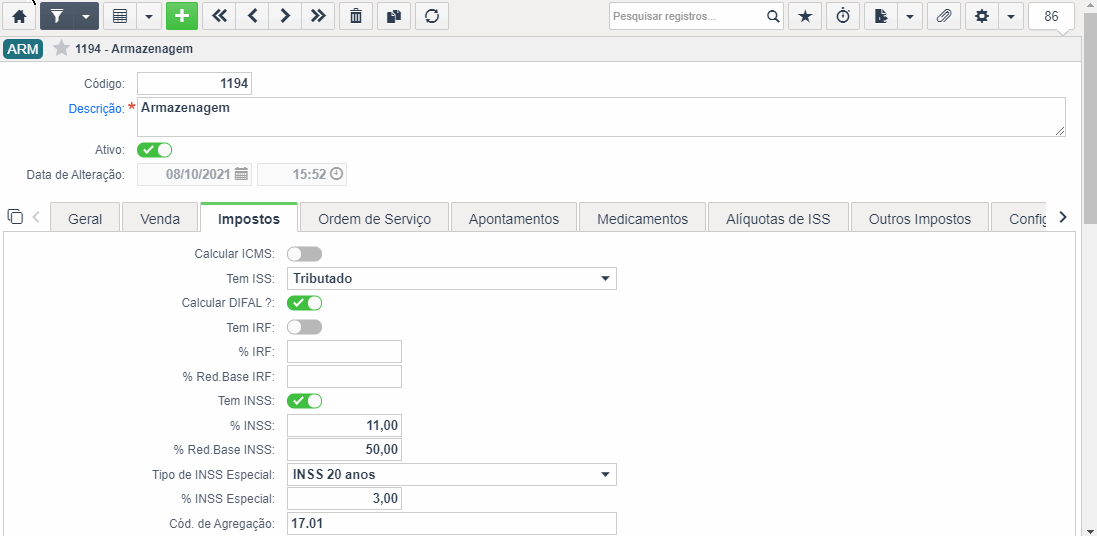
Task: Click the Código field
Action: pyautogui.click(x=194, y=83)
